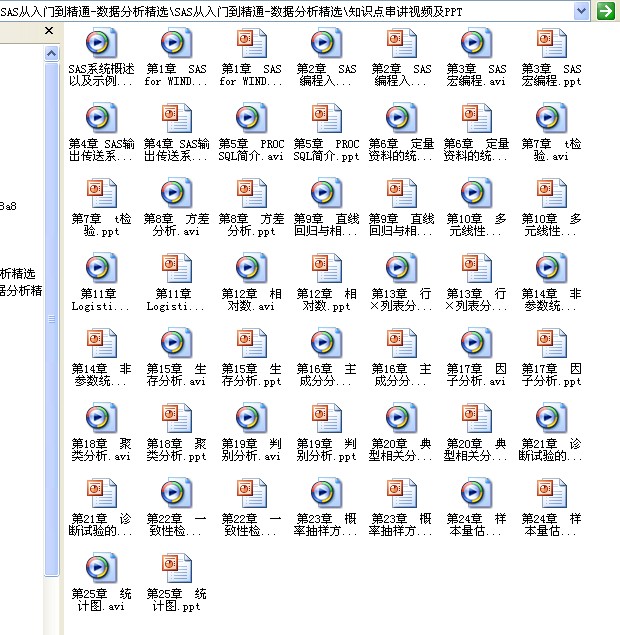Click the file name 第20章 典型相关分... under the presentation icon
This screenshot has height=635, width=620.
coord(476,450)
